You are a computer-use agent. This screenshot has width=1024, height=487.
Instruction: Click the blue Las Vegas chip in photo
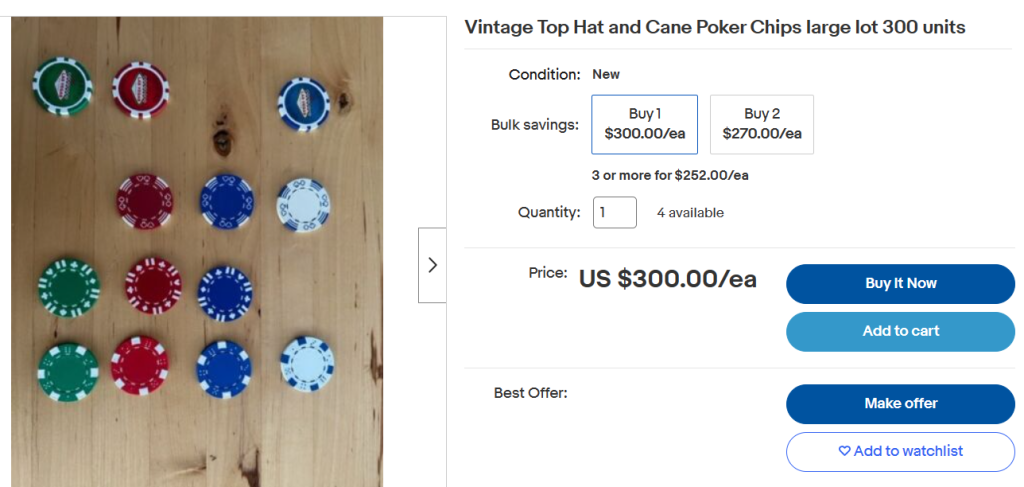[x=304, y=104]
